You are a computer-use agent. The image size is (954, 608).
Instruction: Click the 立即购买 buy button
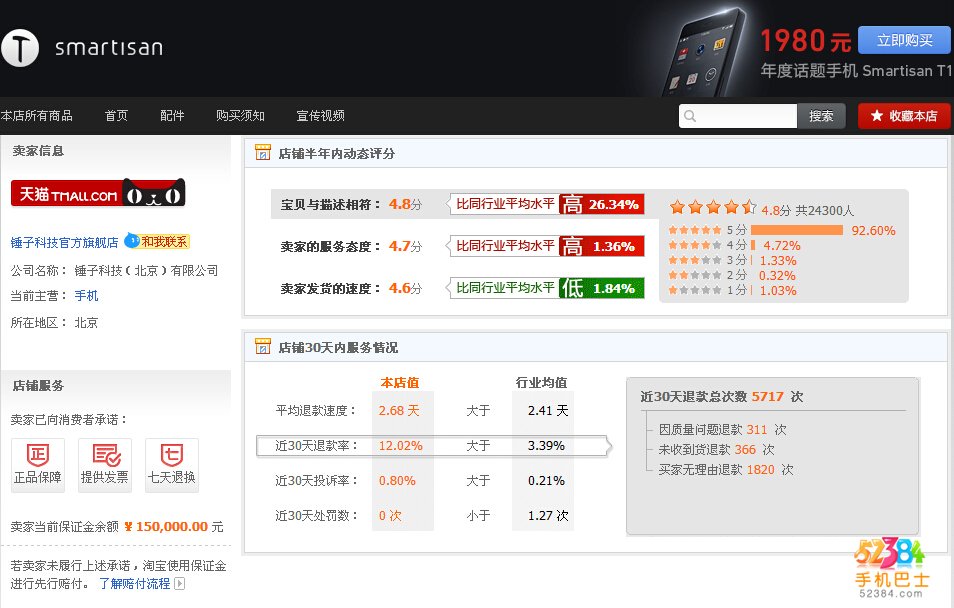pos(904,40)
